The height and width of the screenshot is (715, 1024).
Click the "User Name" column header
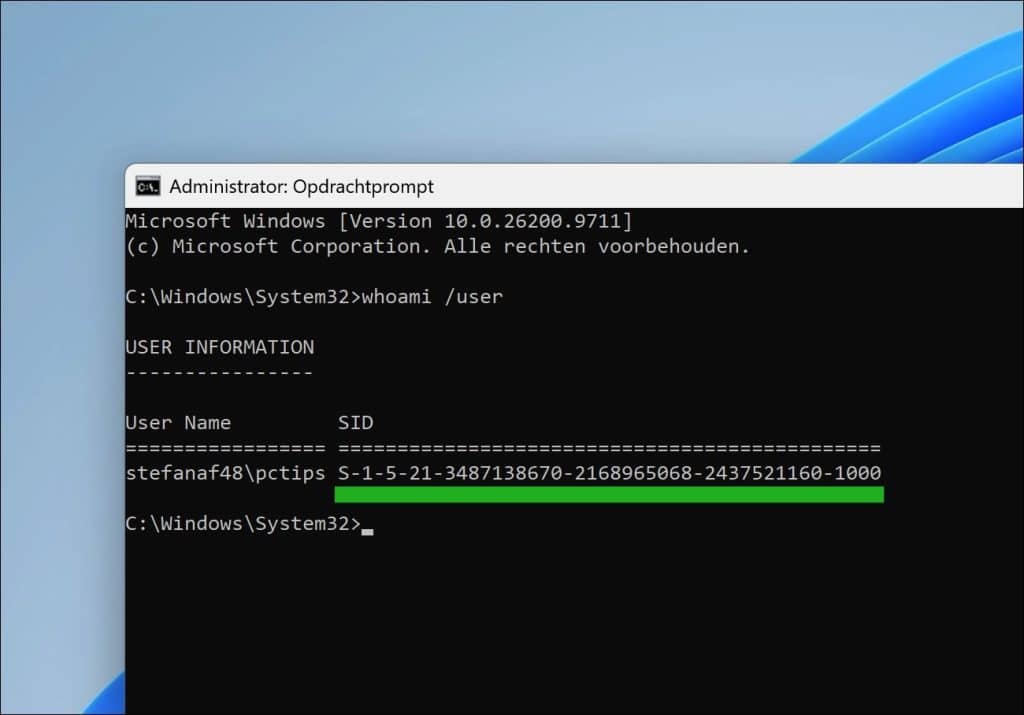(x=178, y=423)
